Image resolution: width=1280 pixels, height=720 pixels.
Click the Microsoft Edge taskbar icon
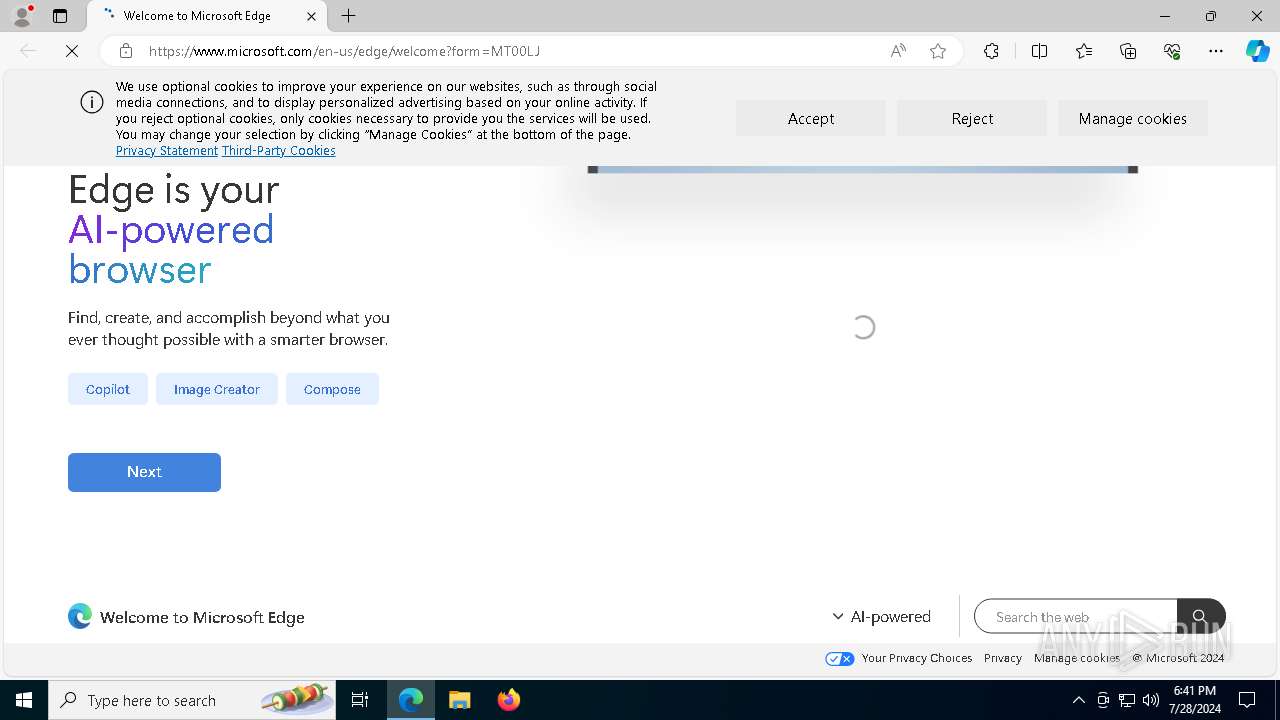tap(411, 700)
